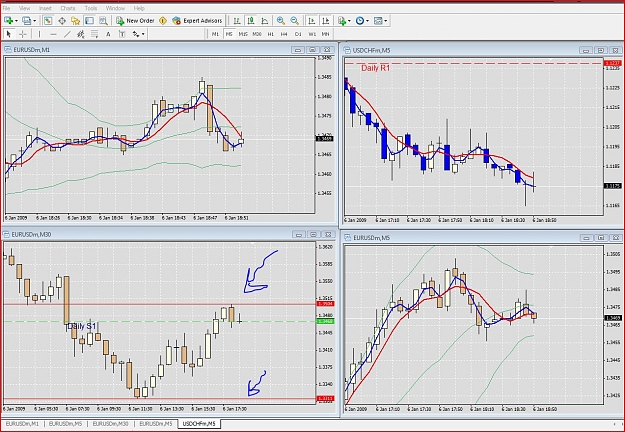Toggle the Market Watch panel icon
This screenshot has height=432, width=625.
48,21
